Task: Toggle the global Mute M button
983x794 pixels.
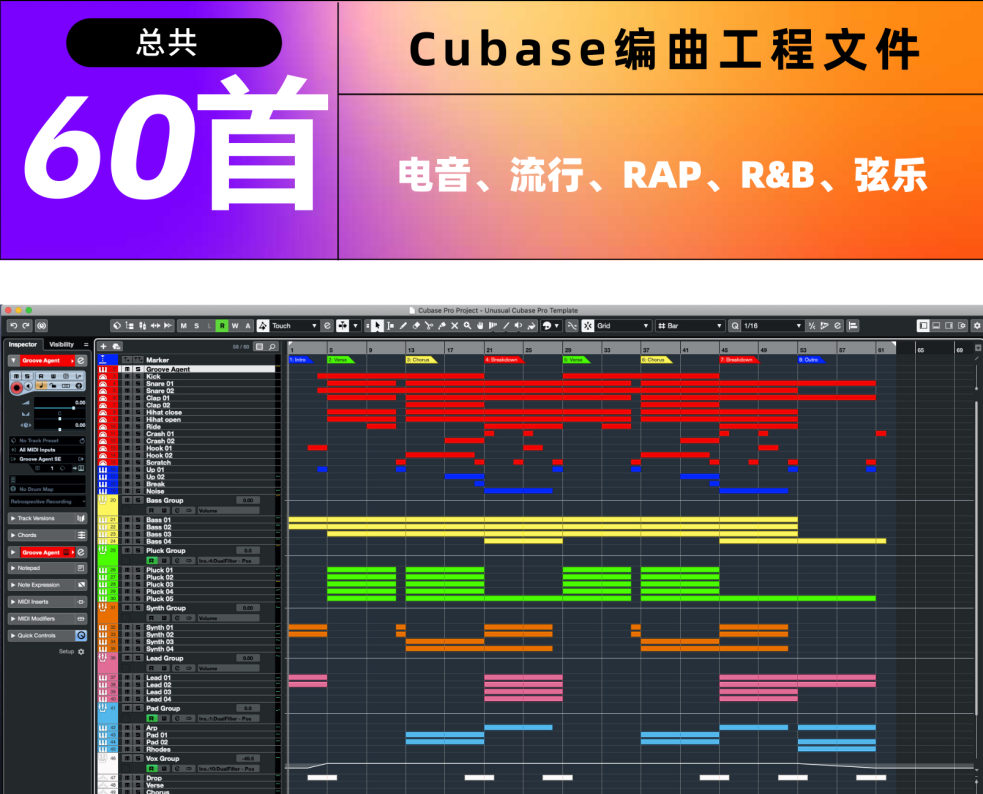Action: (184, 326)
